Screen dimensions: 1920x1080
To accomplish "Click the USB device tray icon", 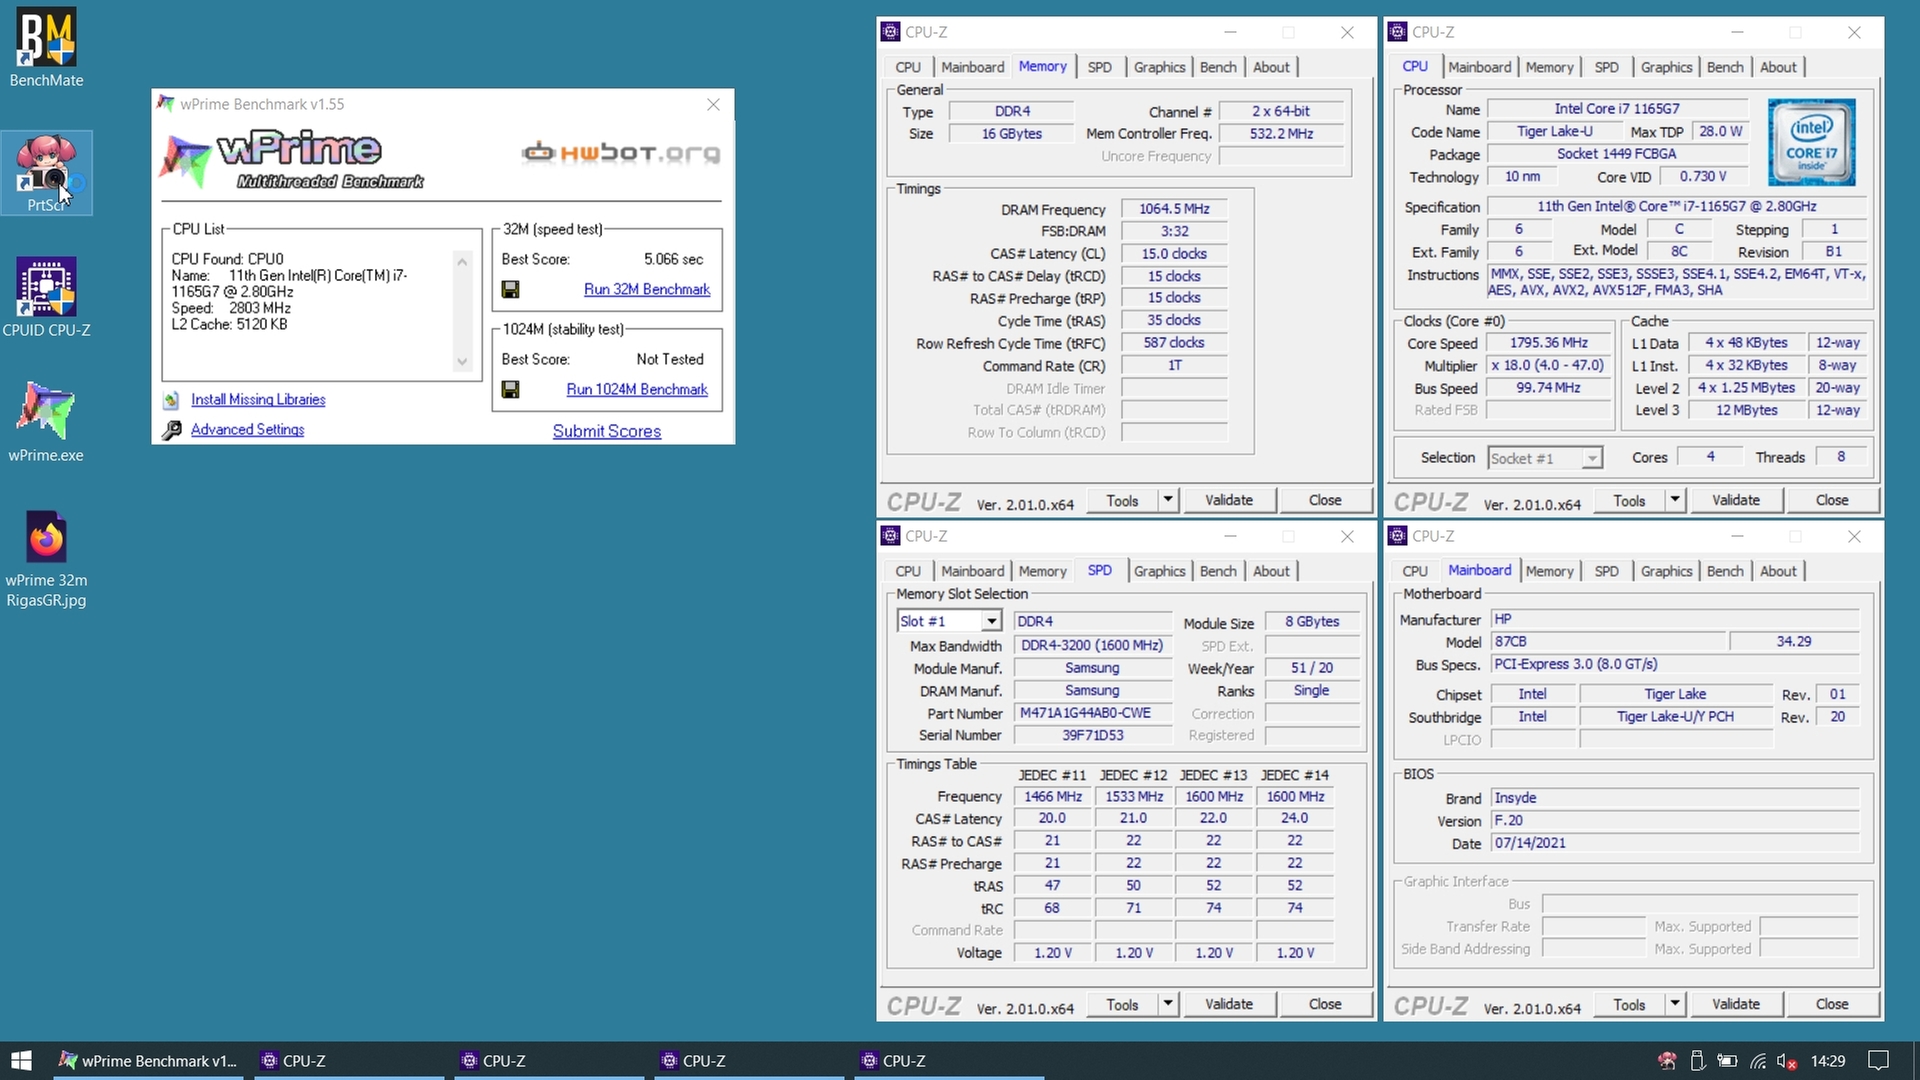I will [1697, 1061].
